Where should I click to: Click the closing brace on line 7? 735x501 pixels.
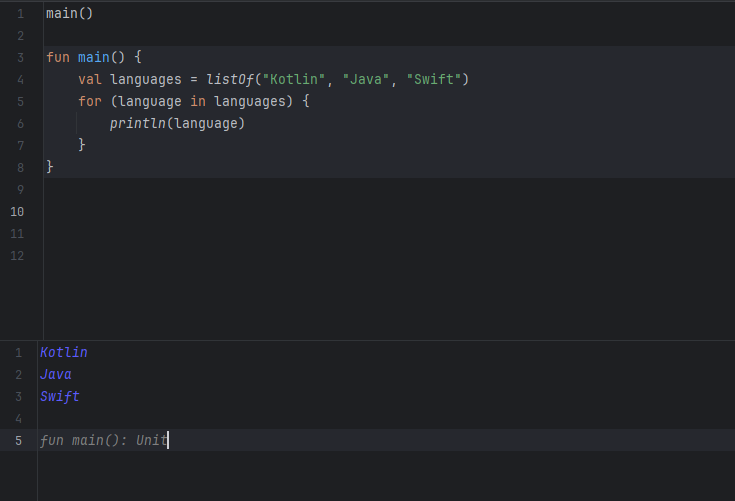coord(82,145)
